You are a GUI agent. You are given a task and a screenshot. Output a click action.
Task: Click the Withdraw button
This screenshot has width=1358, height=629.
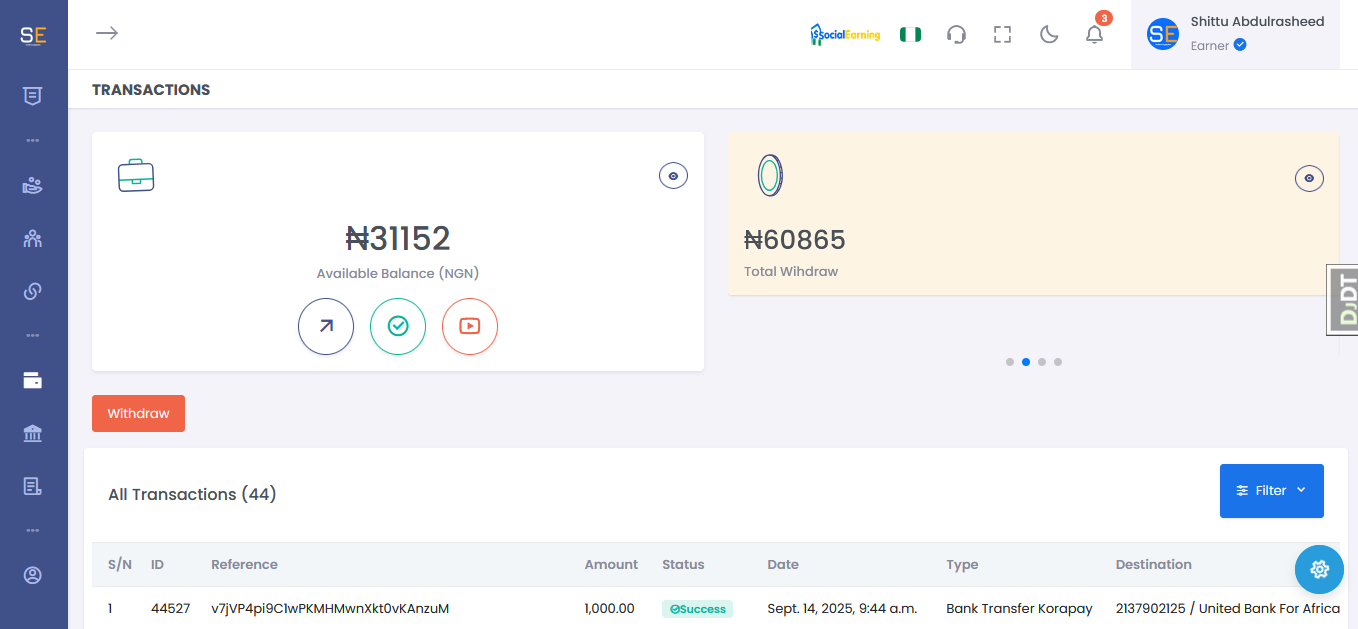138,414
